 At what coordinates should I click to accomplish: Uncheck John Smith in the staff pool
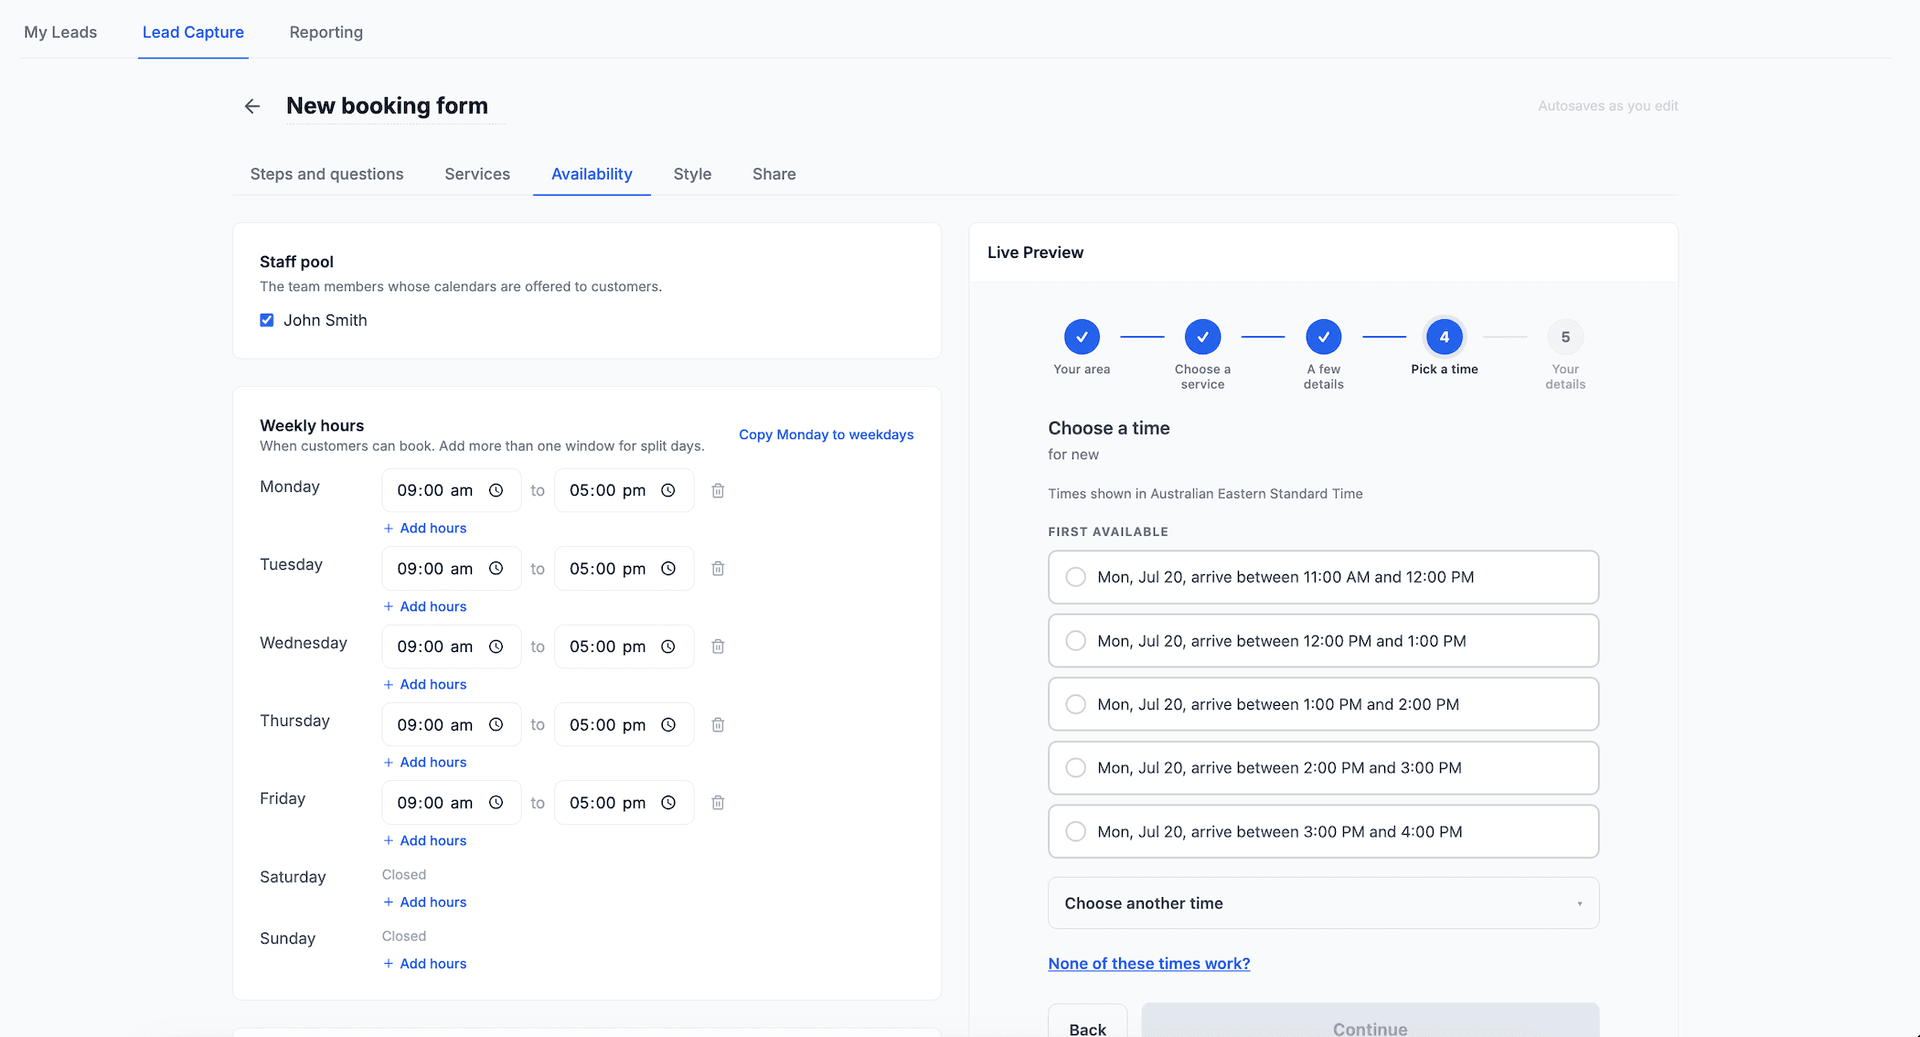(x=267, y=320)
